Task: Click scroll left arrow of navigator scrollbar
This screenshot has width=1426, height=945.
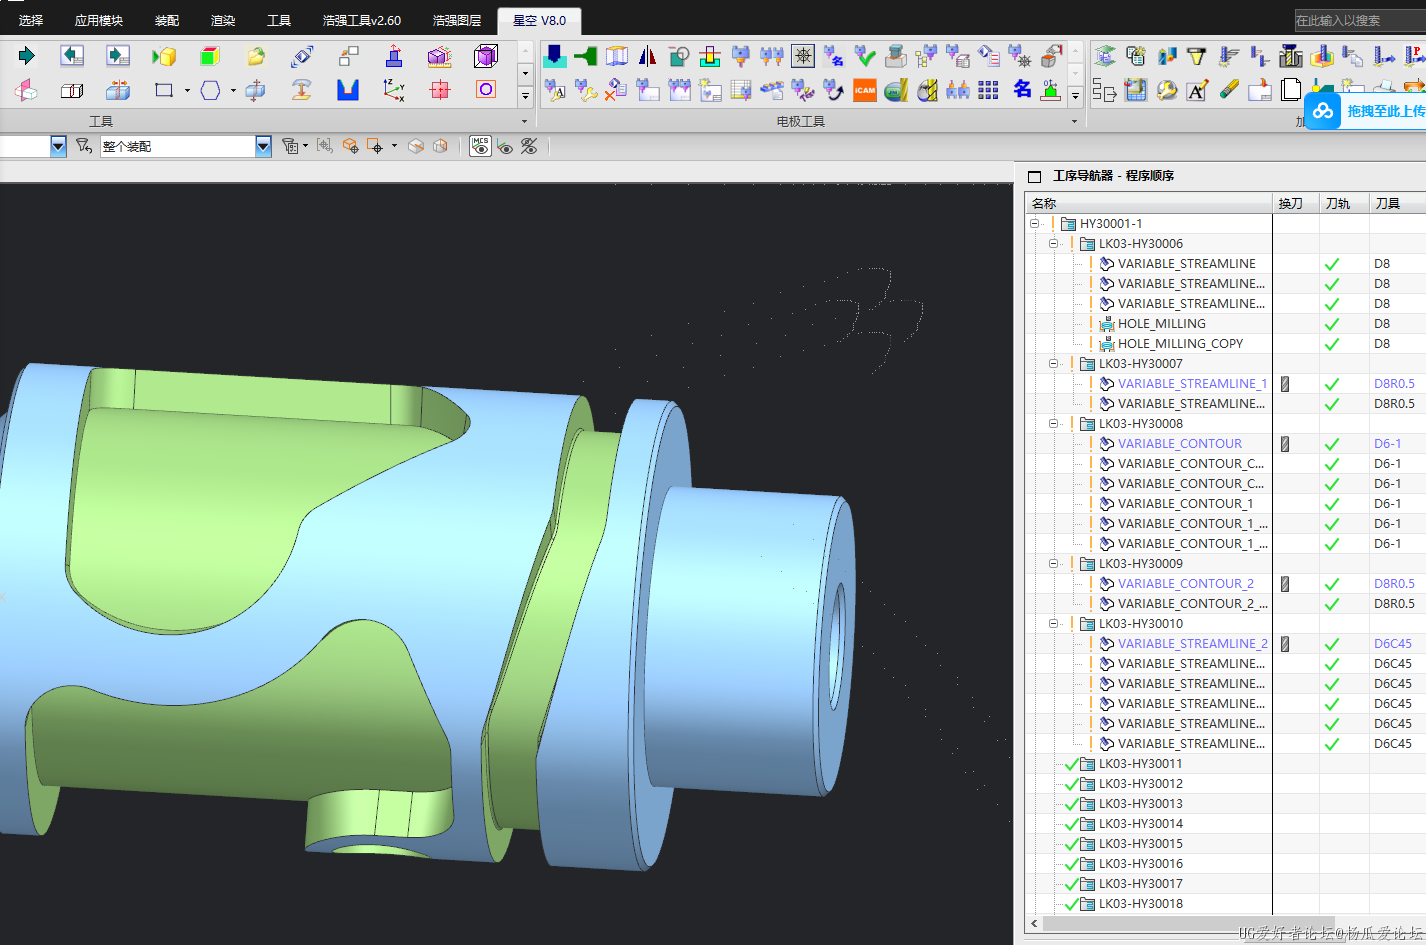Action: (1034, 924)
